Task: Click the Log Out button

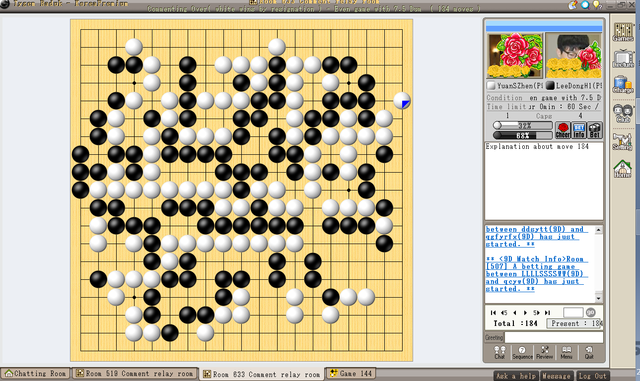Action: coord(592,376)
